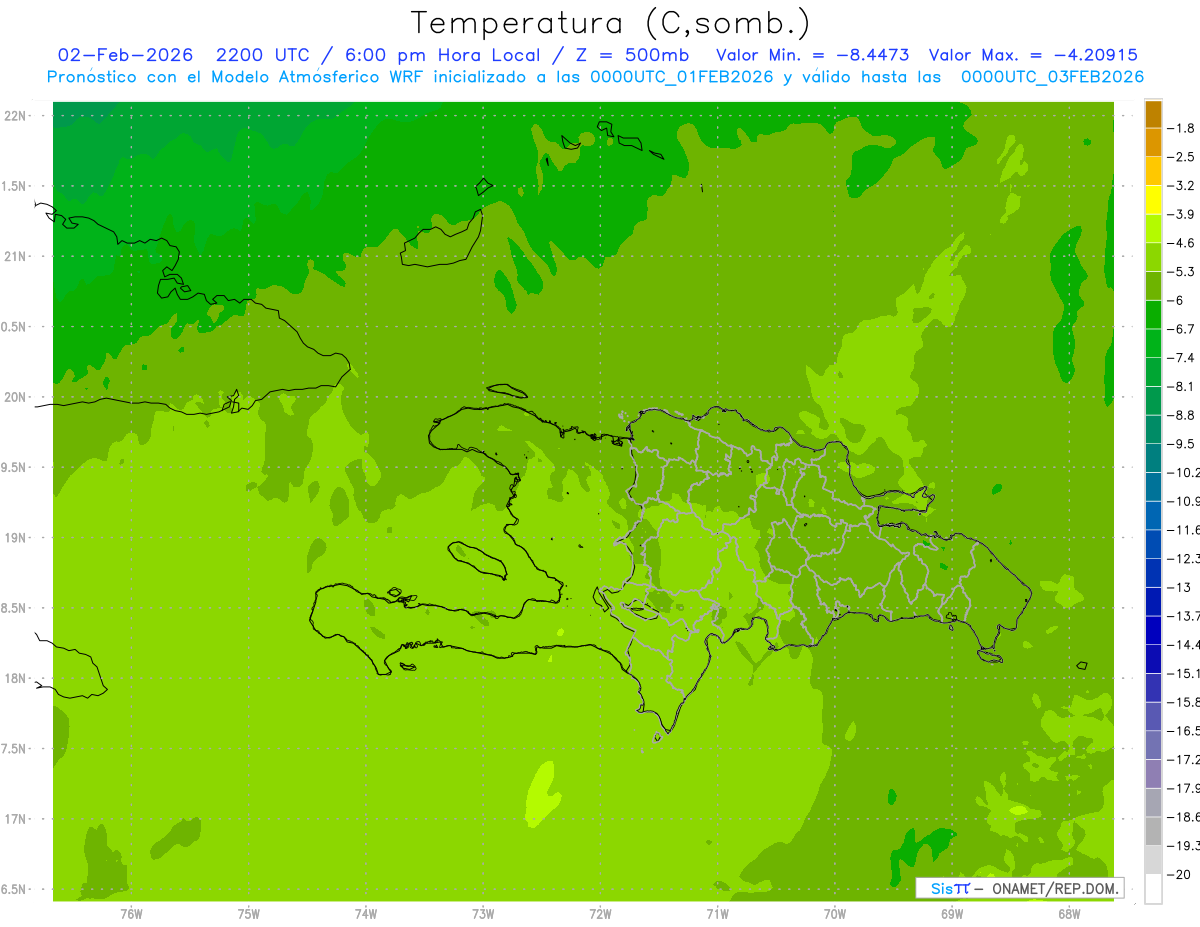Click the -20 colorbar label
This screenshot has width=1200, height=927.
[1179, 875]
